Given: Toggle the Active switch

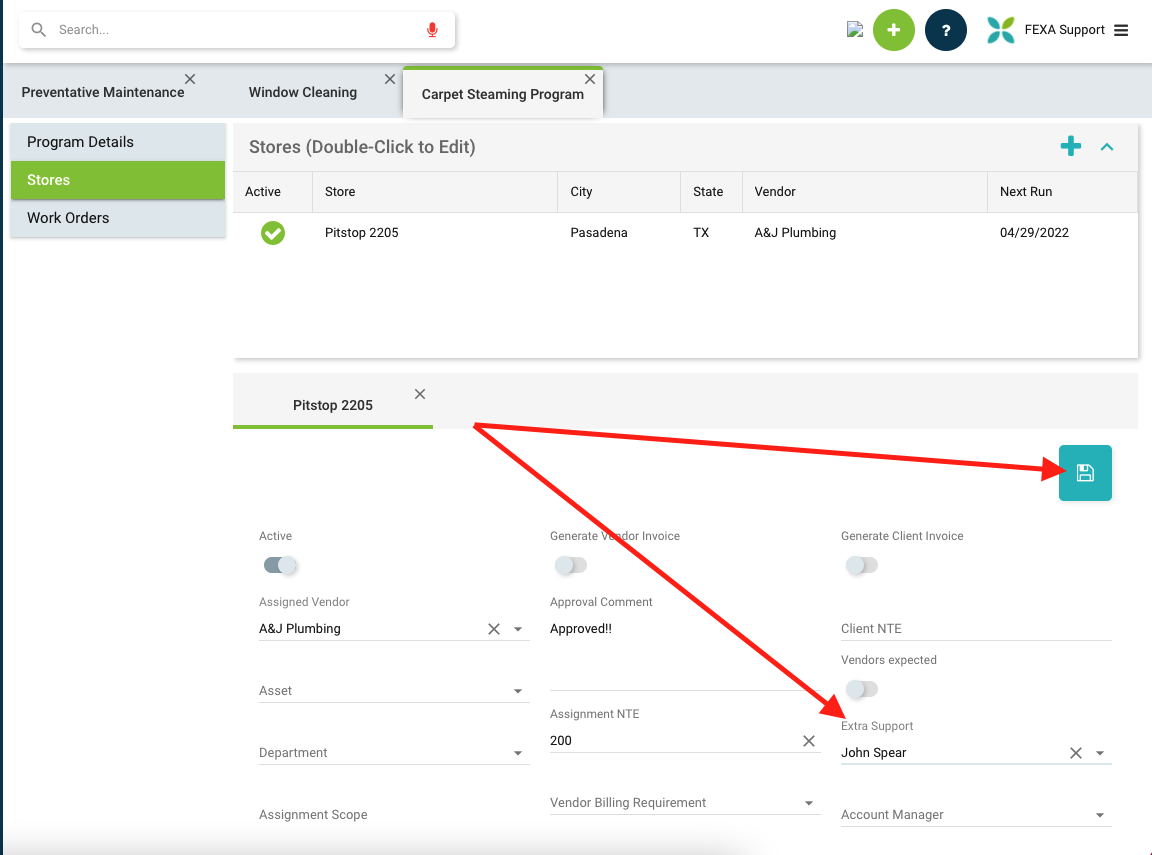Looking at the screenshot, I should 280,565.
